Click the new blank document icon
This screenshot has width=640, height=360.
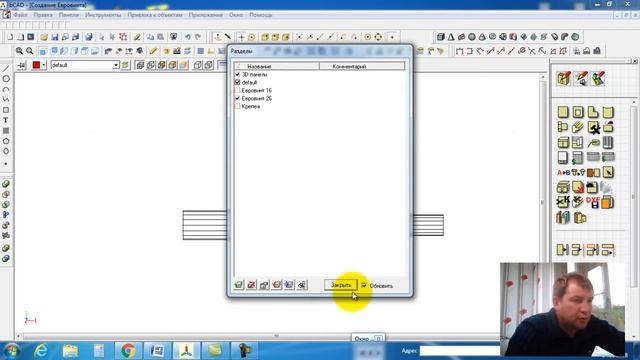[10, 37]
